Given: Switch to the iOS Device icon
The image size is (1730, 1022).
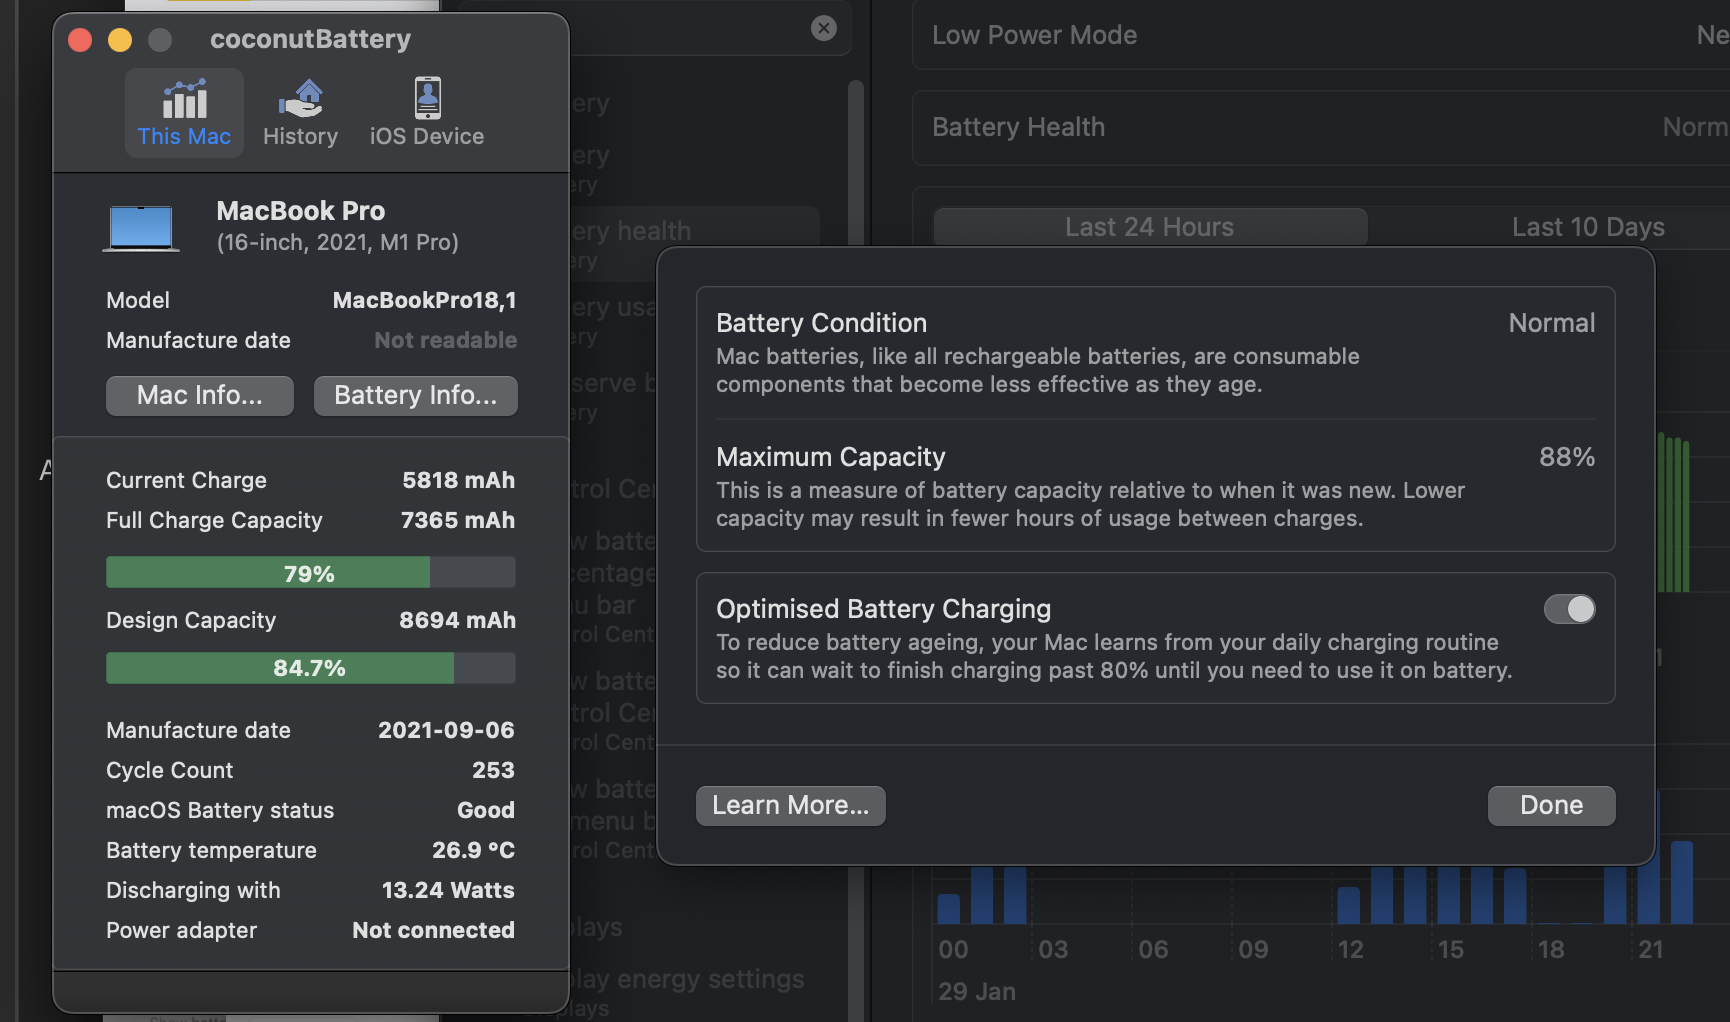Looking at the screenshot, I should (427, 100).
